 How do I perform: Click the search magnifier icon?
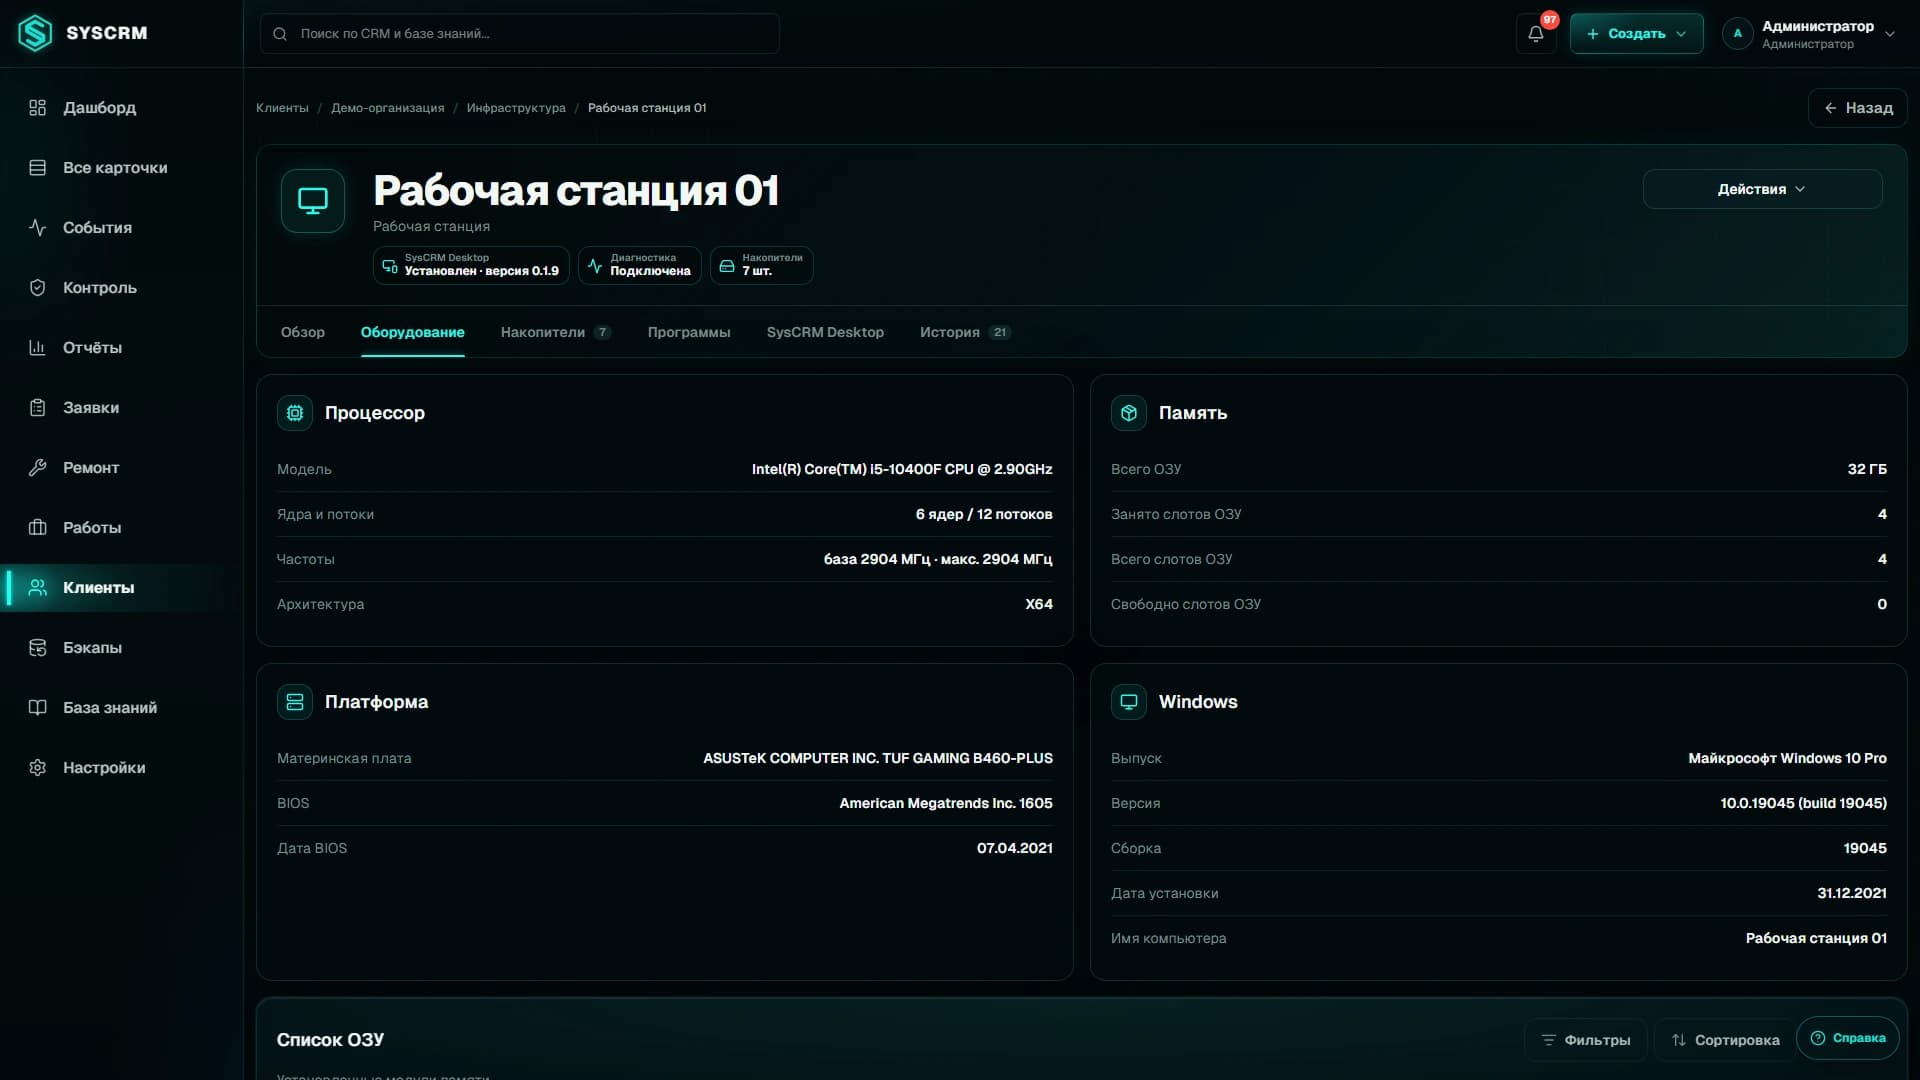(280, 33)
